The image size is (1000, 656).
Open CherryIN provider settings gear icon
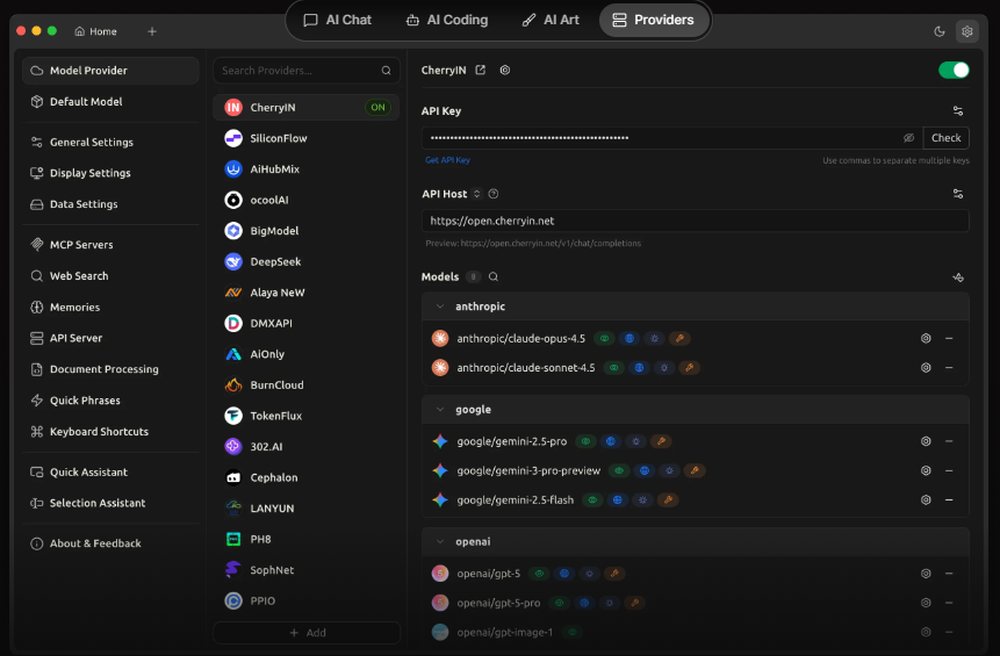[x=504, y=70]
